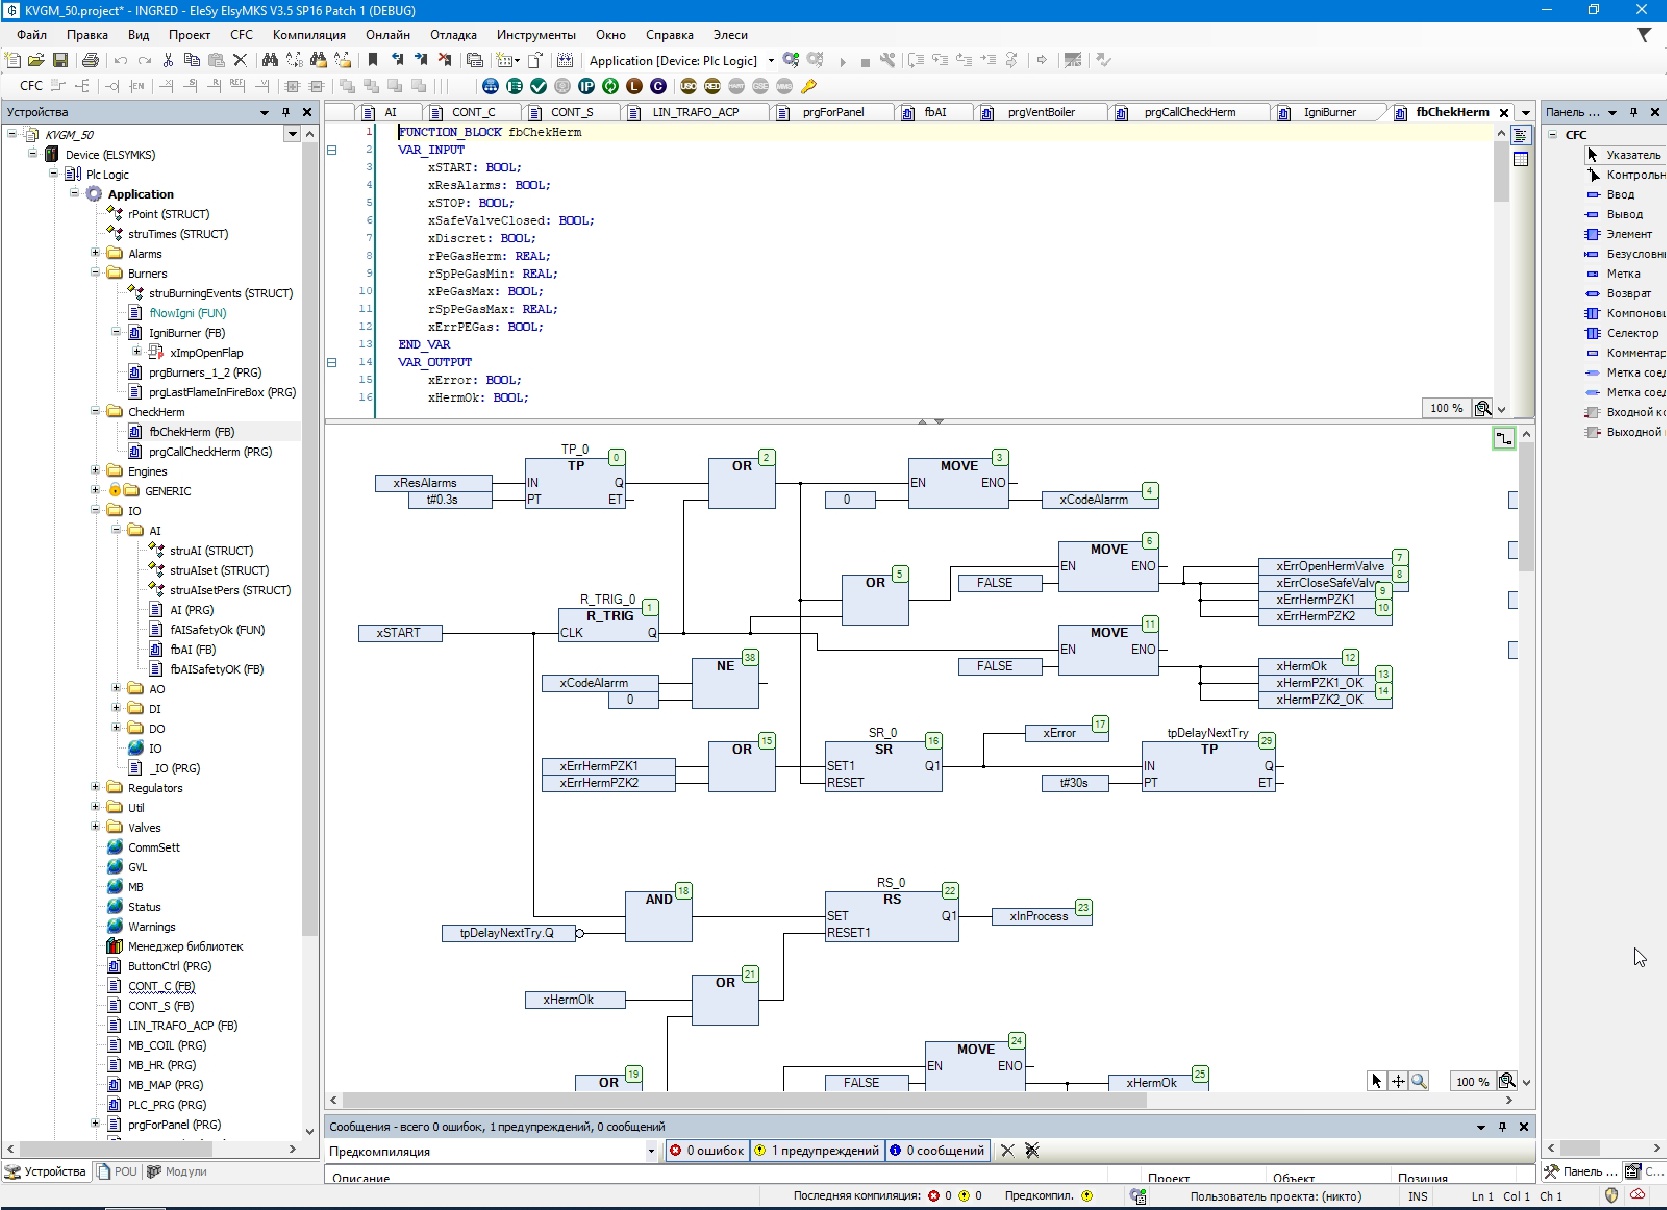Toggle the errors filter button in Messages
The image size is (1667, 1210).
click(707, 1151)
